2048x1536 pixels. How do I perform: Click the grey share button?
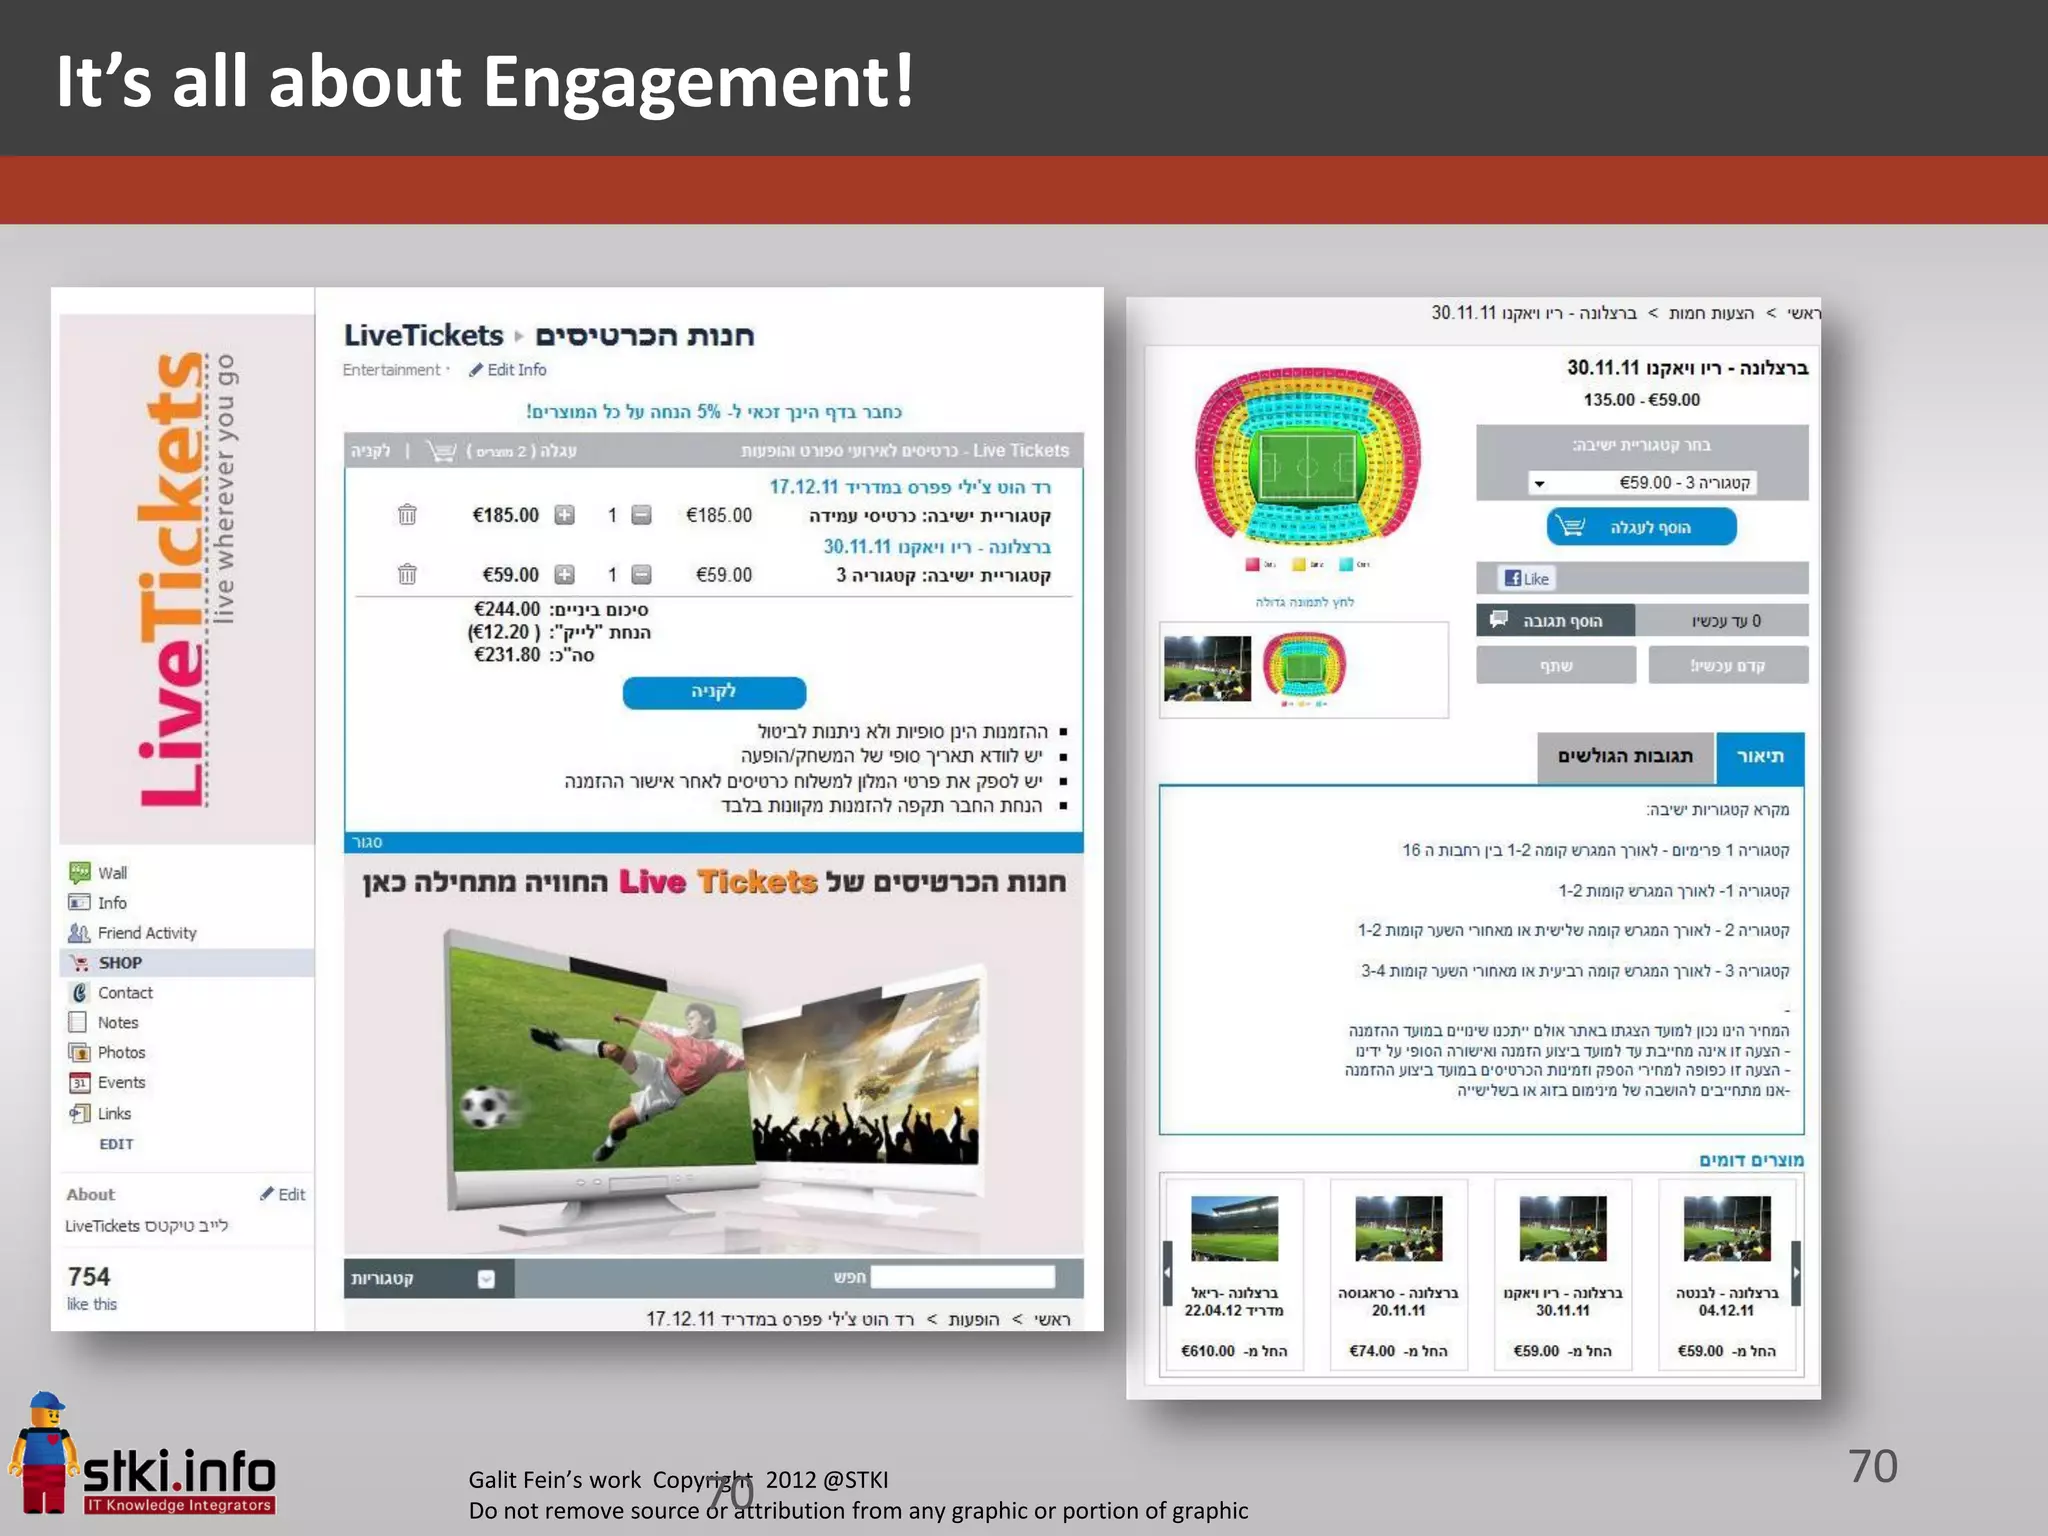1556,665
